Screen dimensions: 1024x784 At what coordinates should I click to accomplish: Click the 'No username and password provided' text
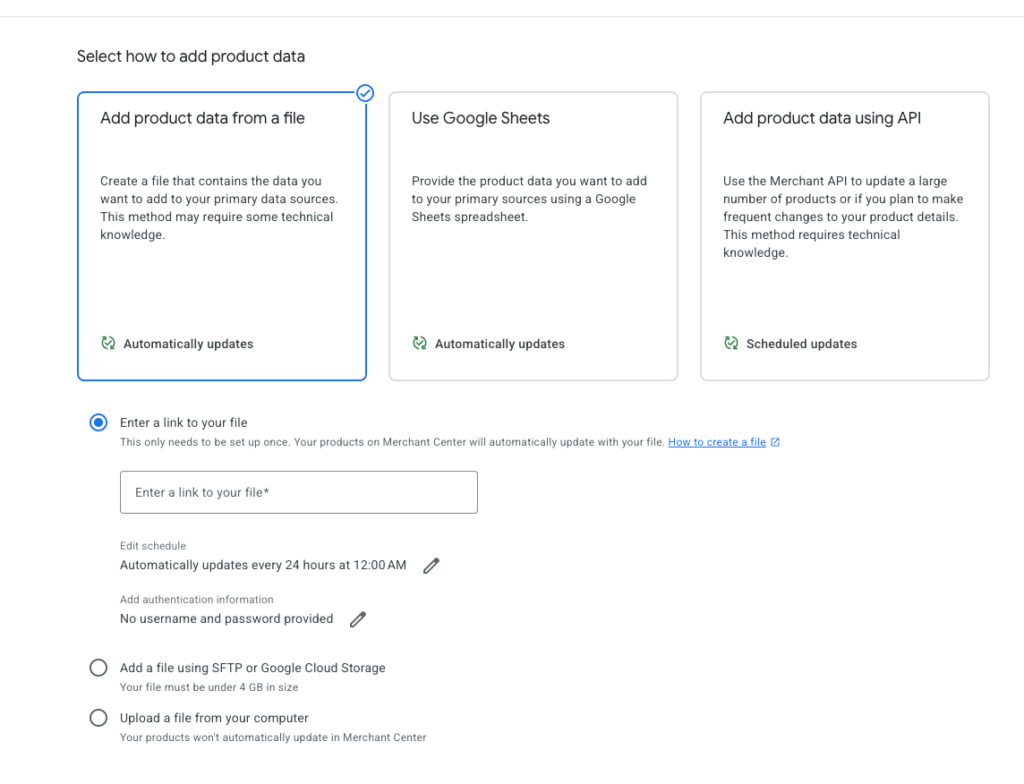pyautogui.click(x=226, y=619)
